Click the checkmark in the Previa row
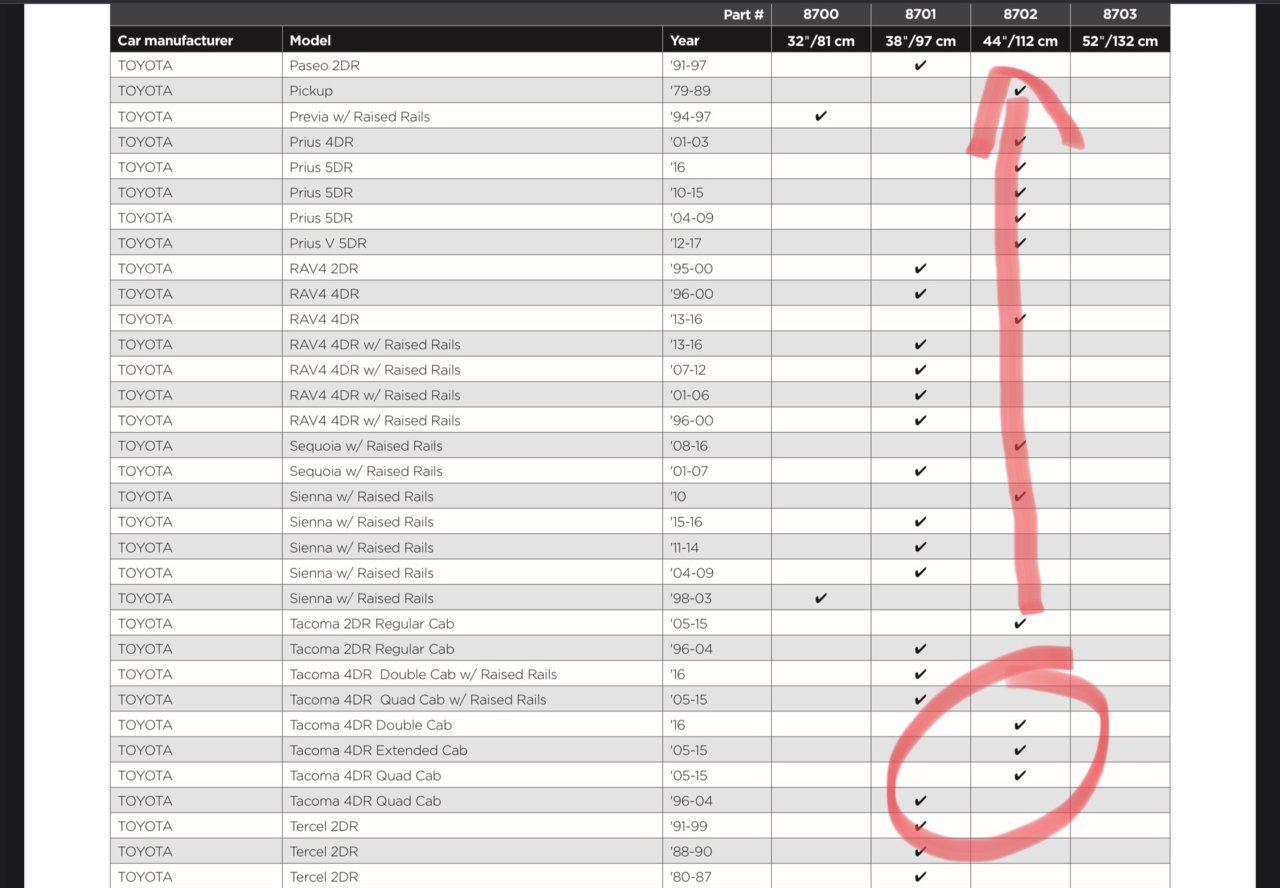The image size is (1280, 888). click(x=821, y=116)
